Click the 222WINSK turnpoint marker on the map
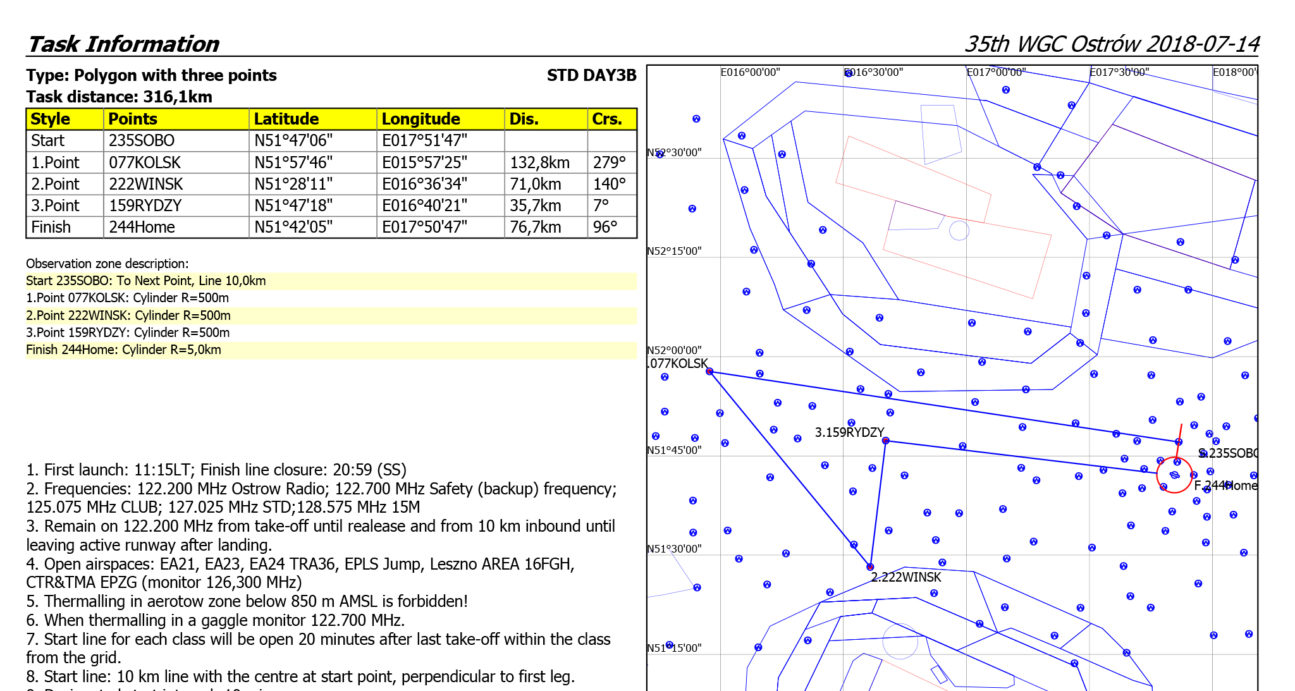This screenshot has width=1295, height=691. (870, 567)
